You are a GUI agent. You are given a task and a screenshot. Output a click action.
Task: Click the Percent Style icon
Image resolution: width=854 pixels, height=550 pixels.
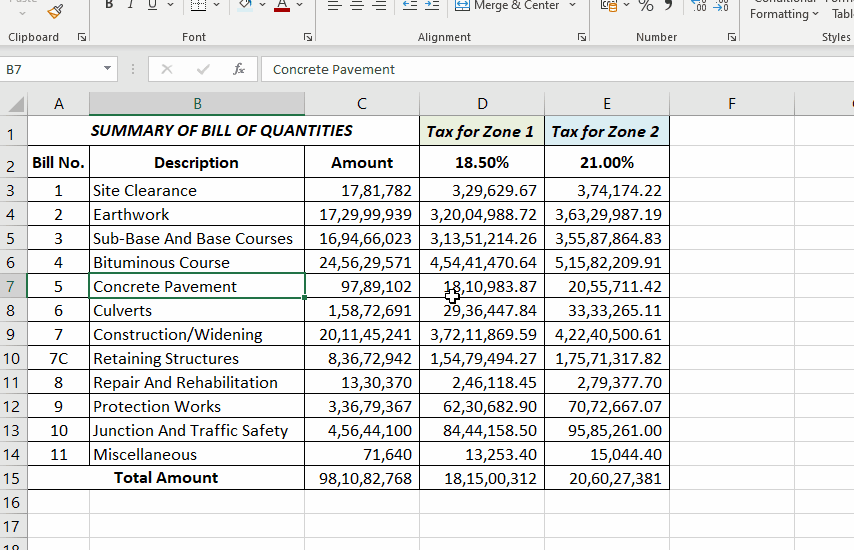[646, 5]
